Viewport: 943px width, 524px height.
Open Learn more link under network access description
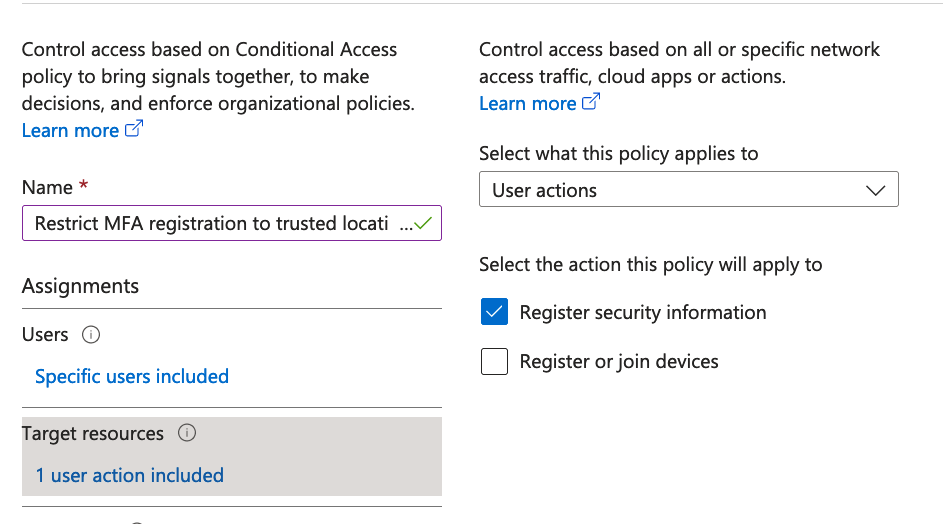(527, 103)
